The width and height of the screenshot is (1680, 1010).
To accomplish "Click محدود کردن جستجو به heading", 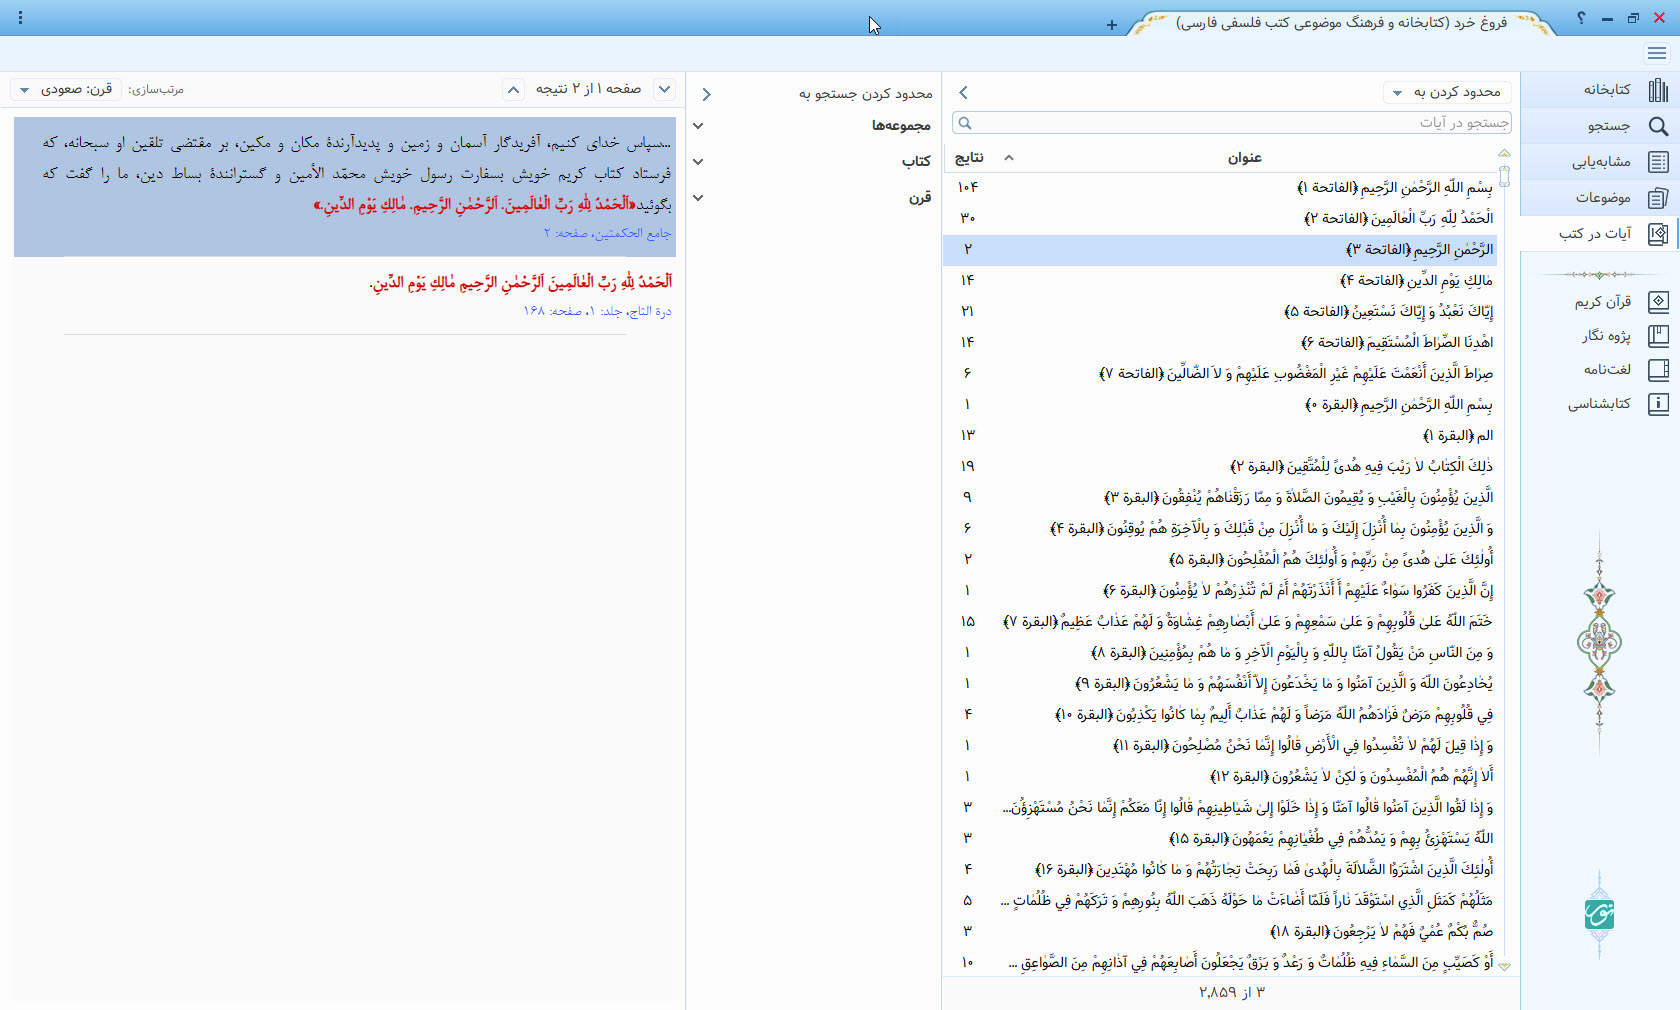I will click(x=865, y=94).
